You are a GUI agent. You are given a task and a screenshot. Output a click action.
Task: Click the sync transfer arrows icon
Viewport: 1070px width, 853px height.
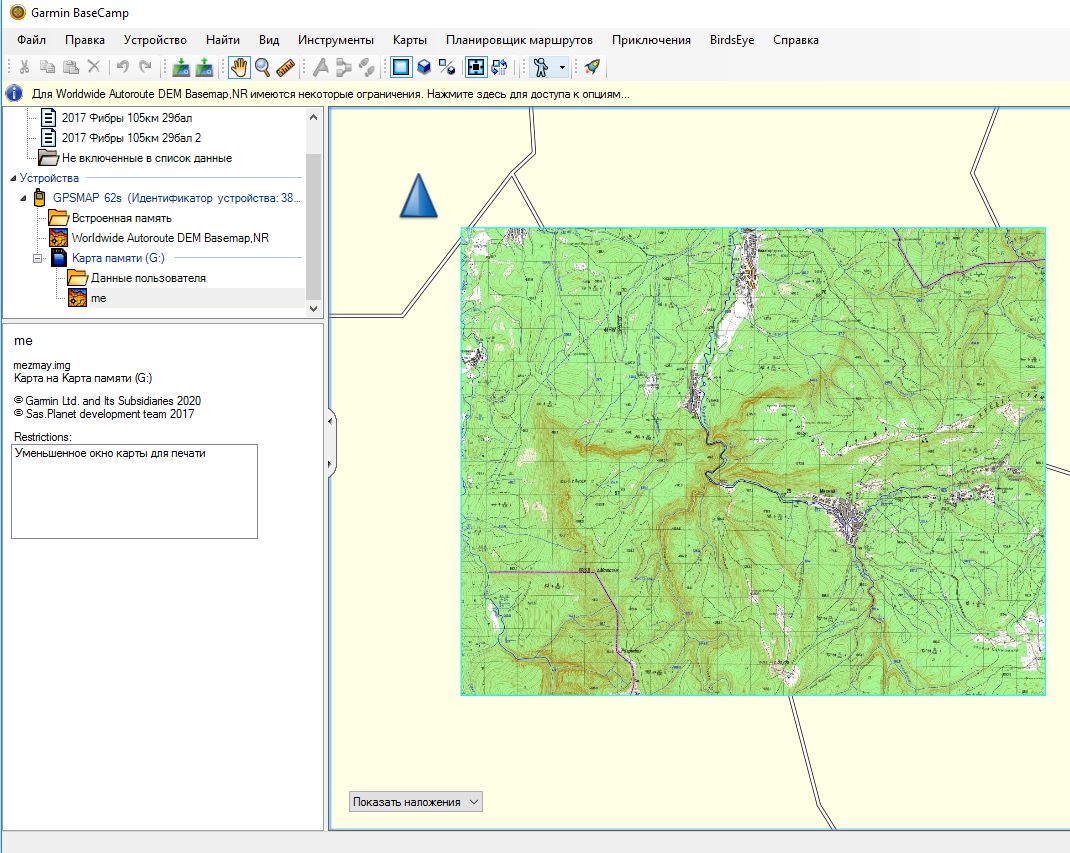(x=500, y=67)
